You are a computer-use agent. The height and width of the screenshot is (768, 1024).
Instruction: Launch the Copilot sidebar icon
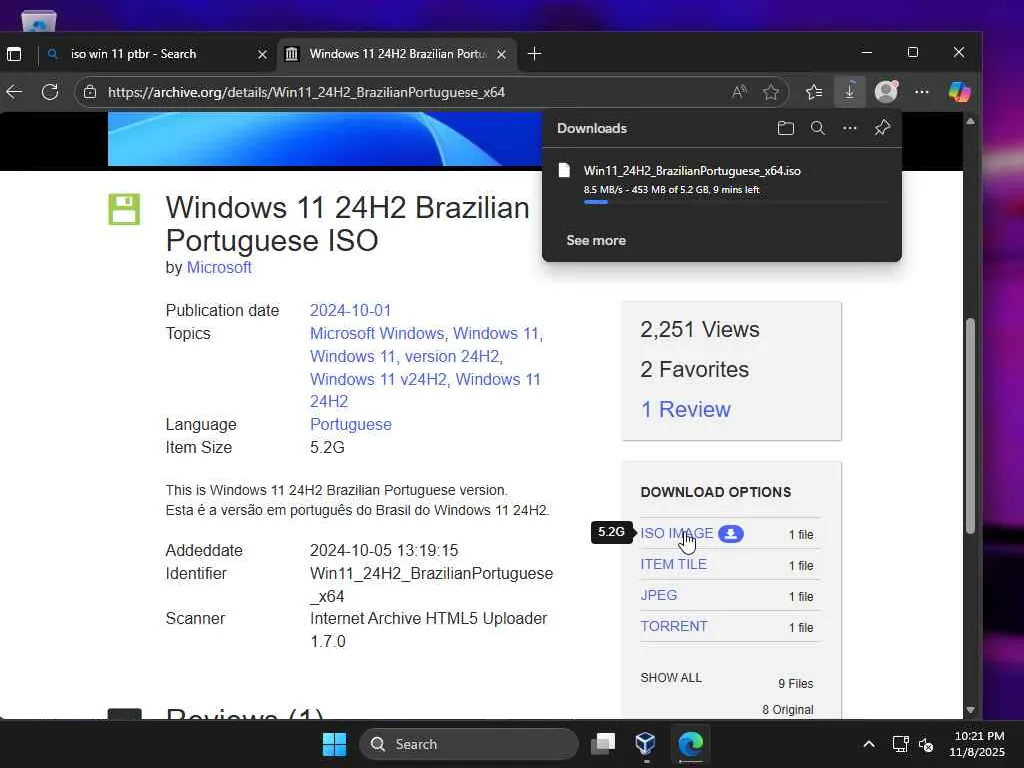coord(959,91)
